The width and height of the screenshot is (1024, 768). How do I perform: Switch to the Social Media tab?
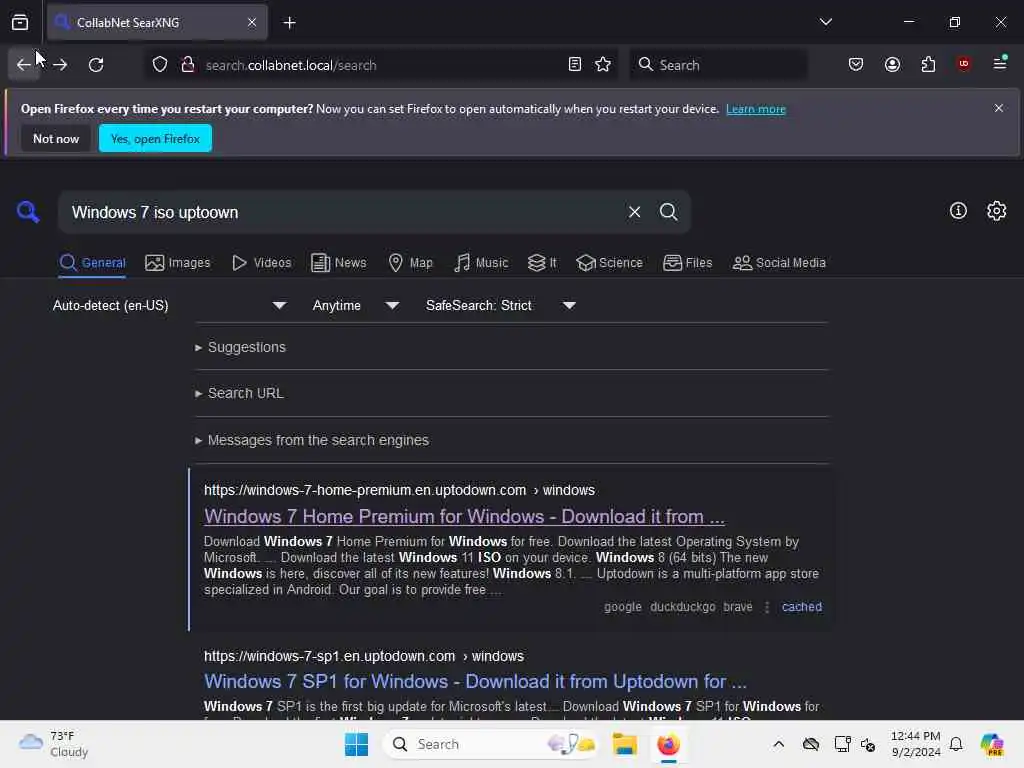pyautogui.click(x=779, y=263)
